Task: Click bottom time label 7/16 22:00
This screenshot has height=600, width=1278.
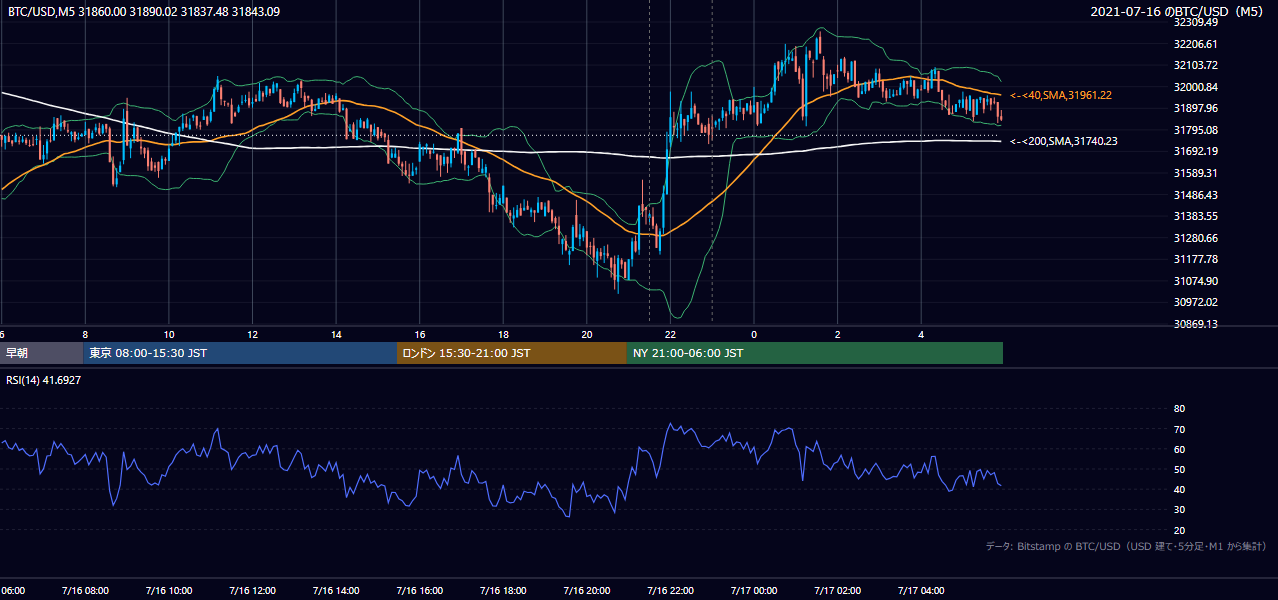Action: coord(670,591)
